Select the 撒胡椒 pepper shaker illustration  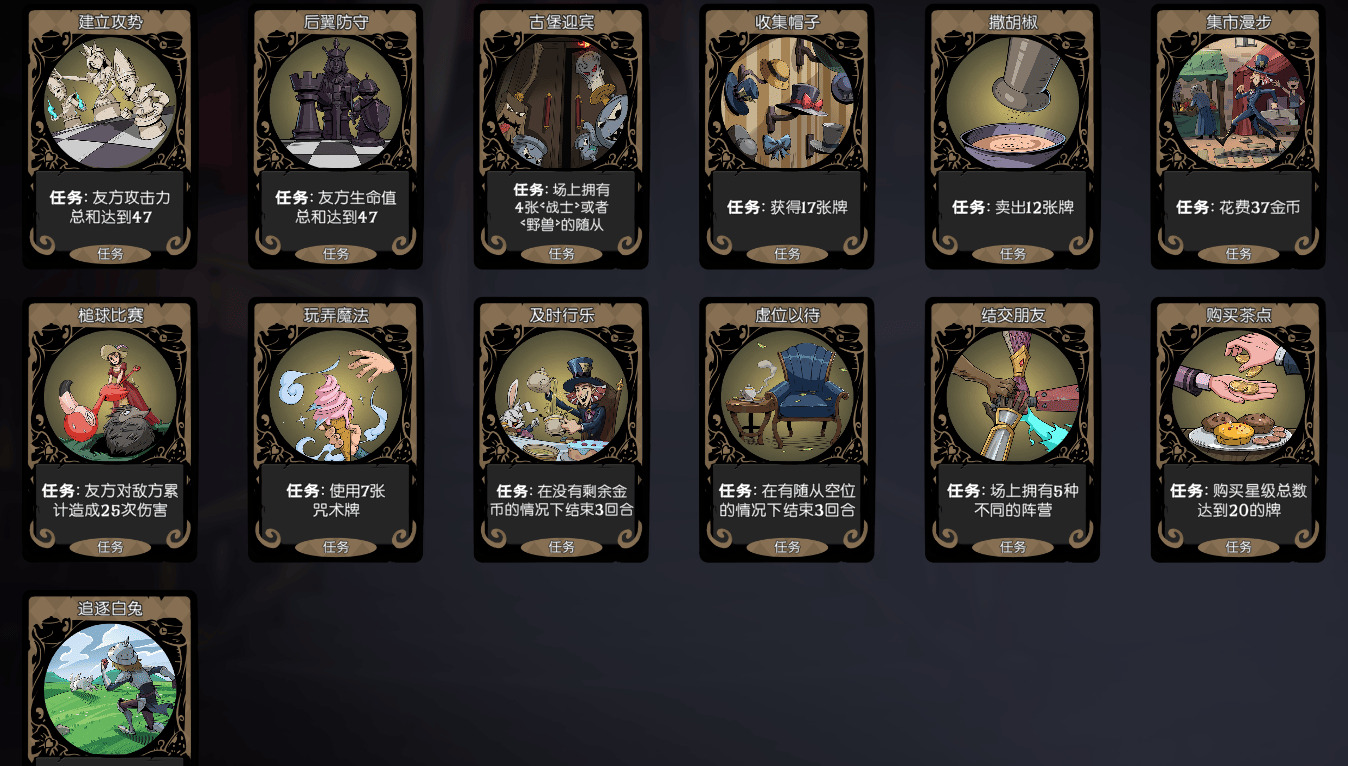[1013, 103]
